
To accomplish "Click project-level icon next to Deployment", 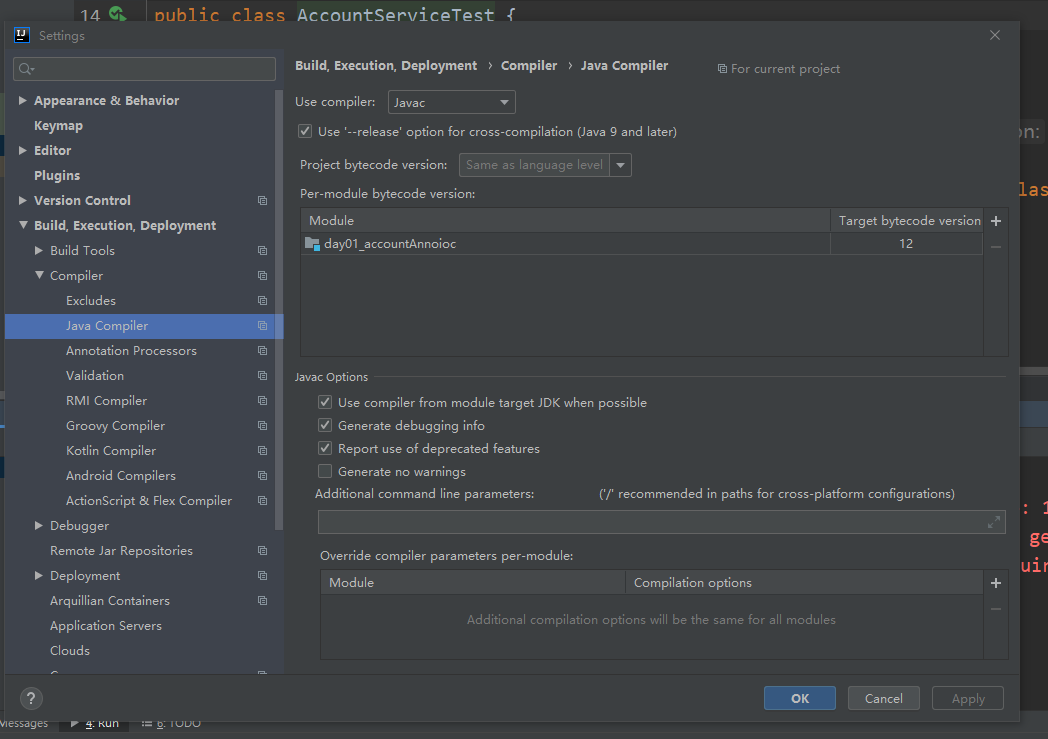I will pos(263,575).
